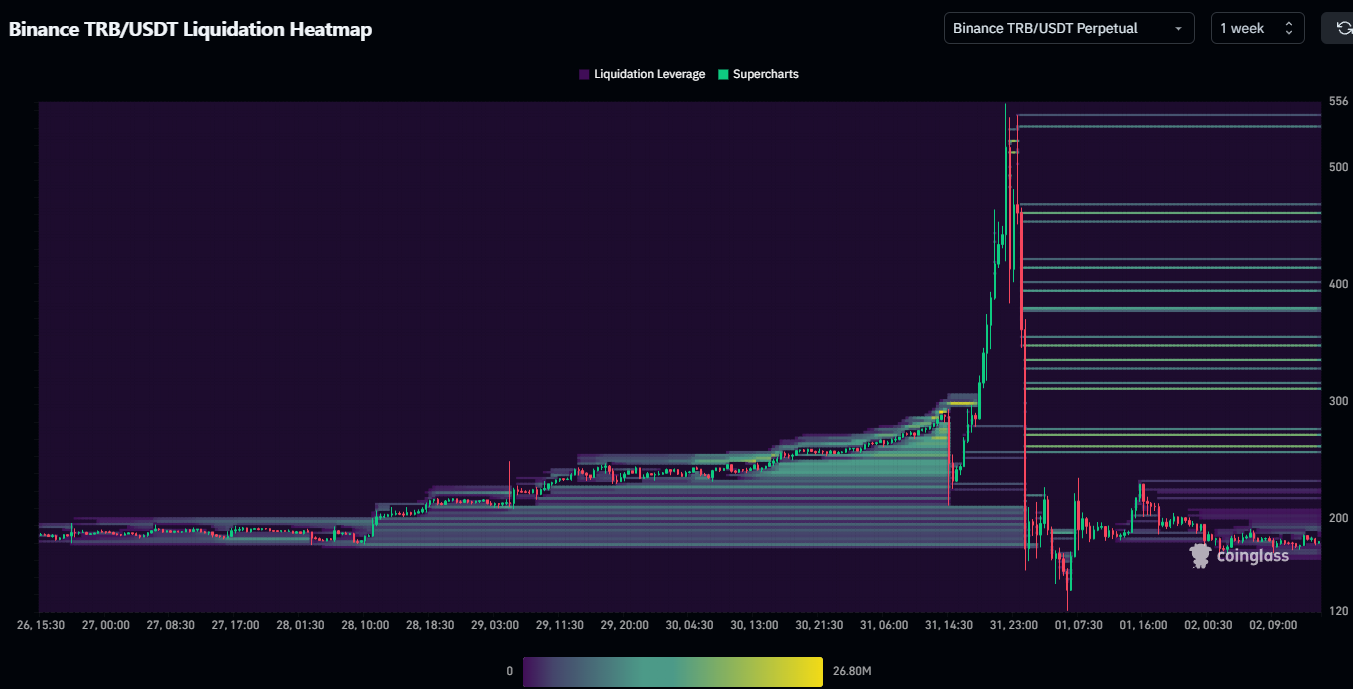The image size is (1353, 689).
Task: Select the Binance TRB/USDT Liquidation Heatmap title
Action: [190, 29]
